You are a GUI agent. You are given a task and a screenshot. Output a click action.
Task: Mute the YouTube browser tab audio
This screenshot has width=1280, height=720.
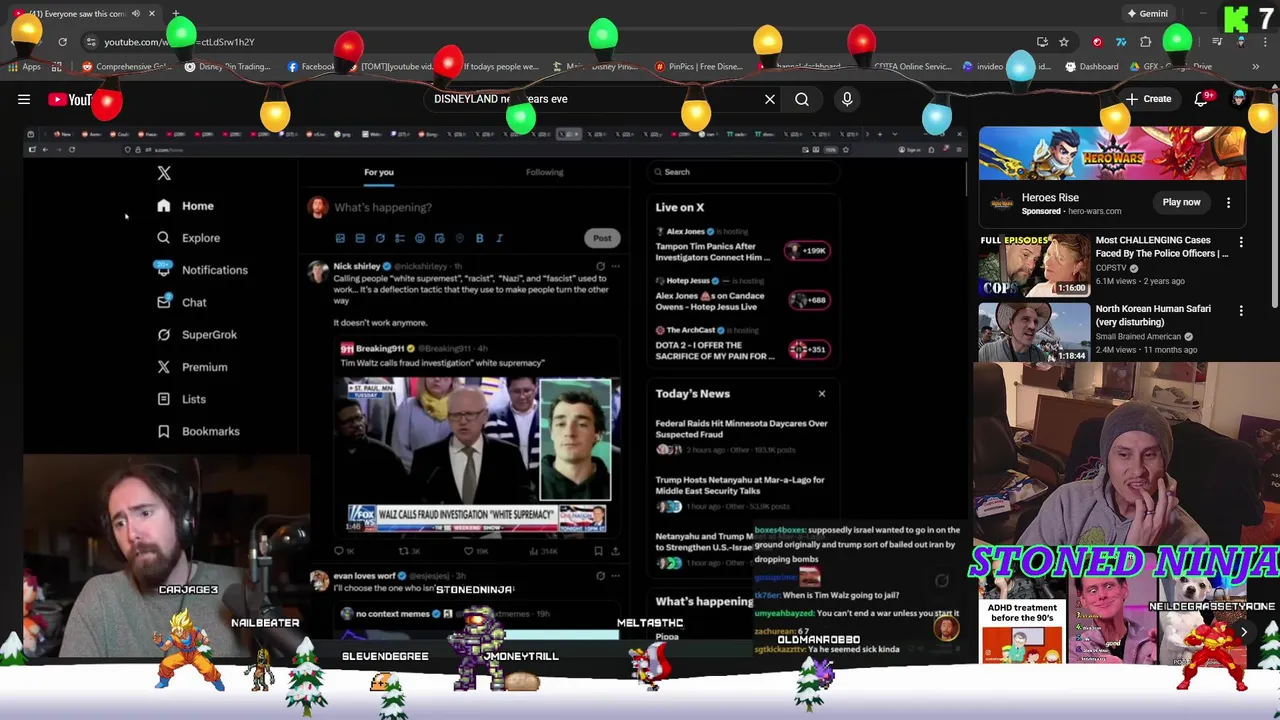tap(136, 14)
